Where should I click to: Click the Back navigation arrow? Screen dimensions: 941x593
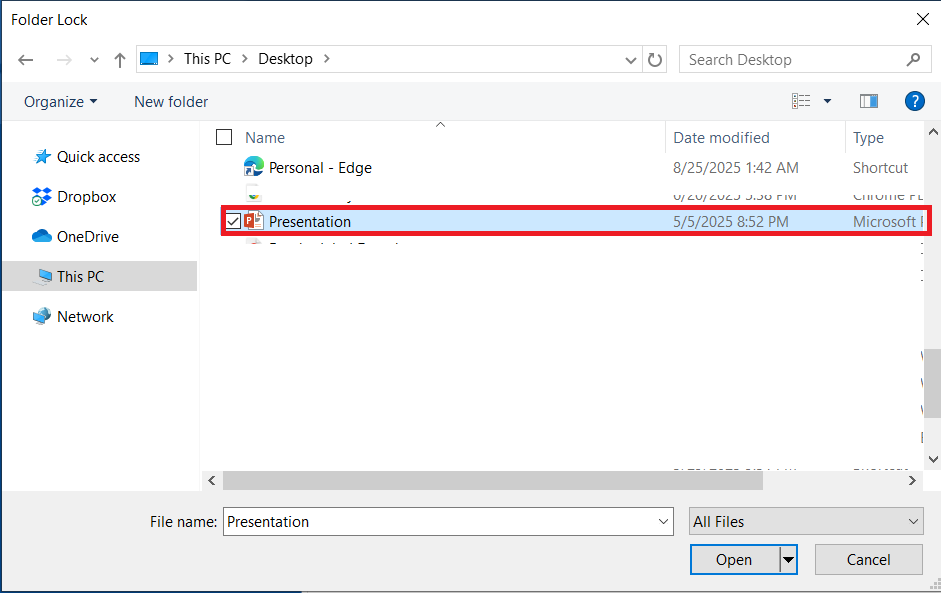tap(27, 60)
